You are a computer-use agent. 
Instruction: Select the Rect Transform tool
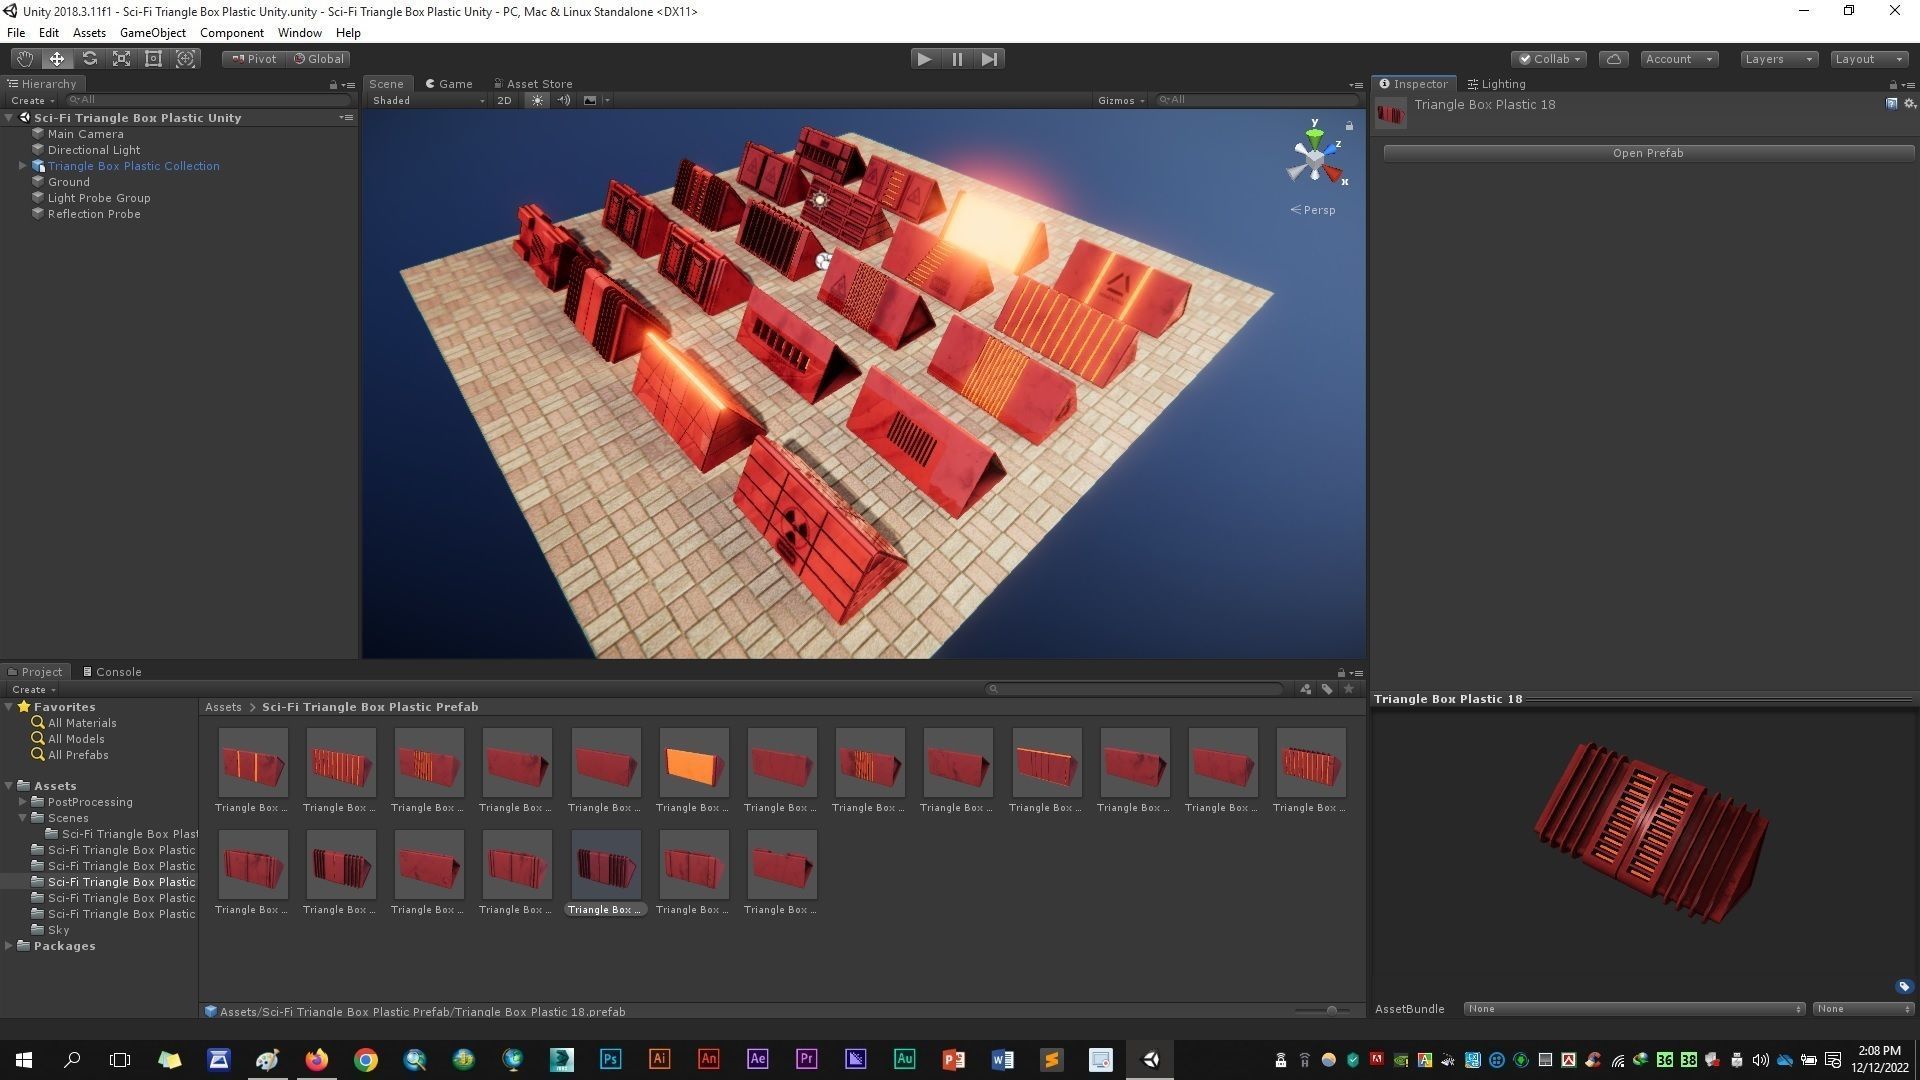click(153, 59)
